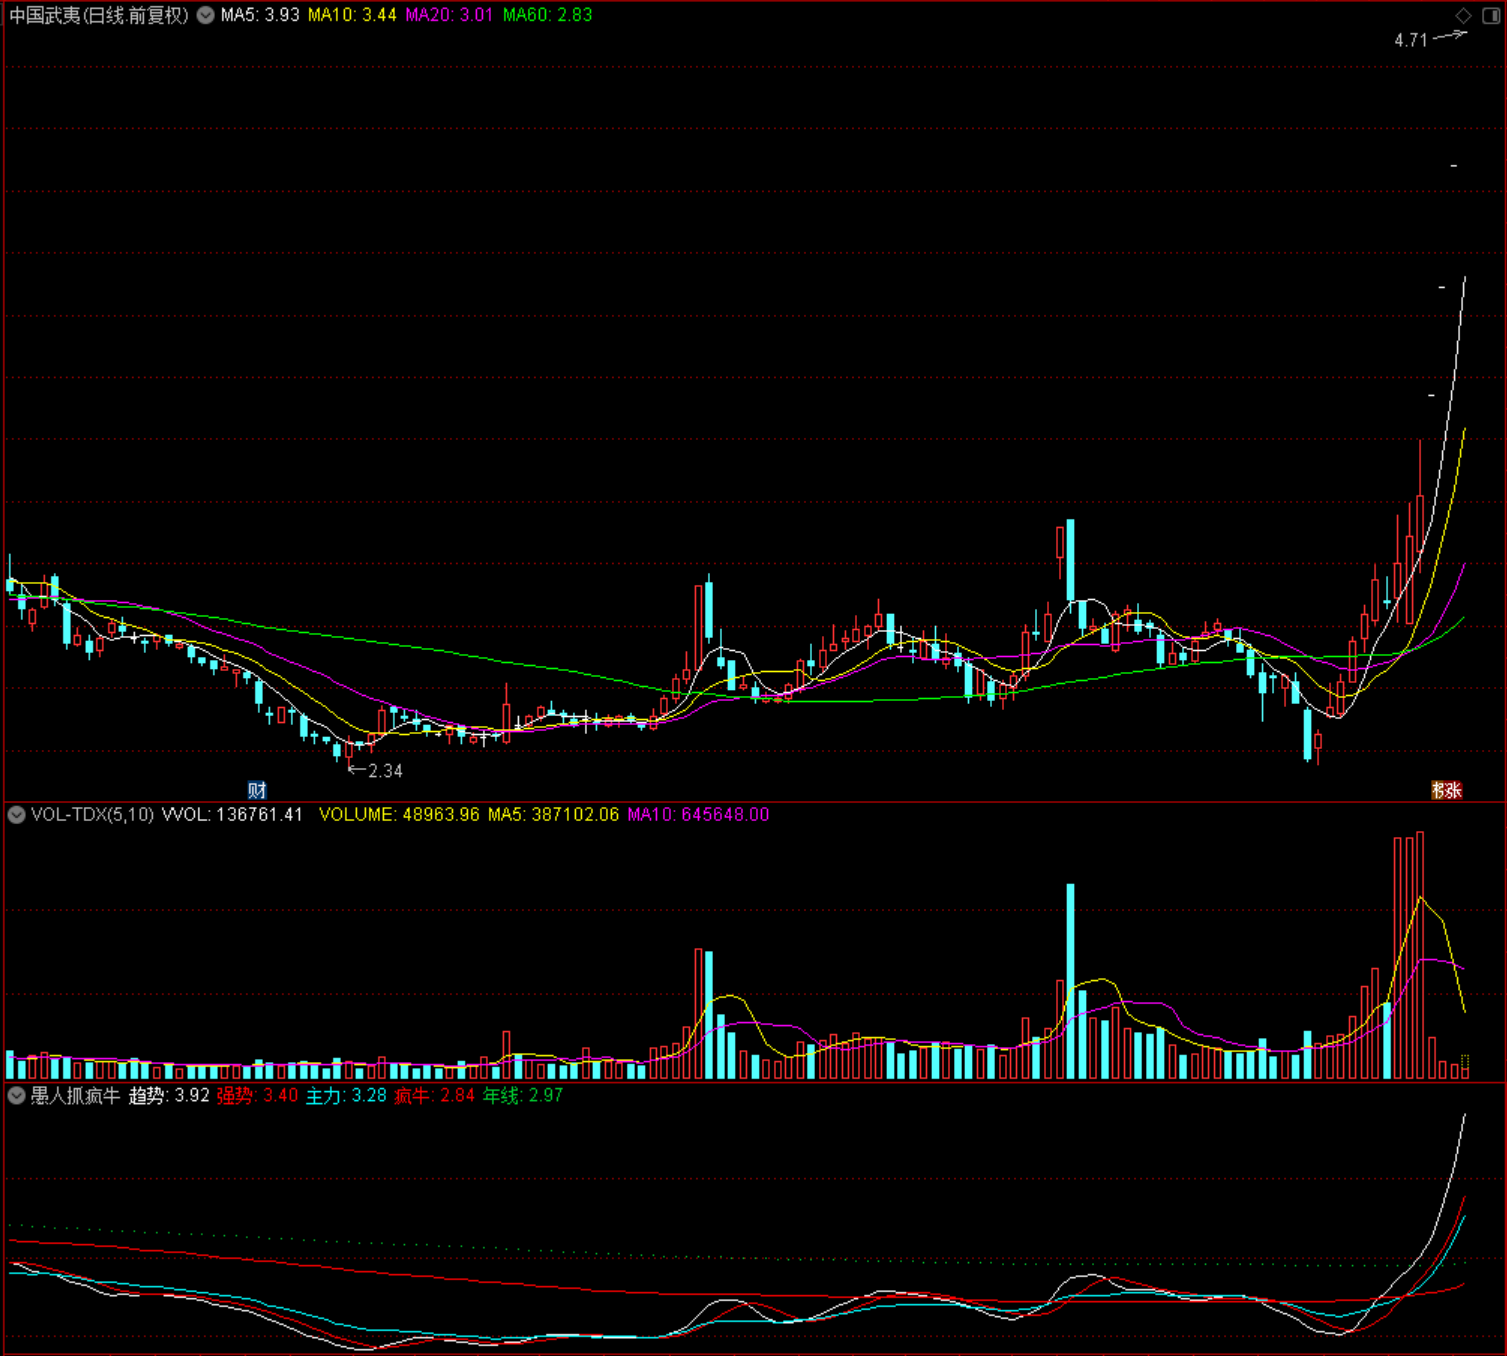Click the 年线: 2.97 value
Image resolution: width=1507 pixels, height=1356 pixels.
point(523,1096)
